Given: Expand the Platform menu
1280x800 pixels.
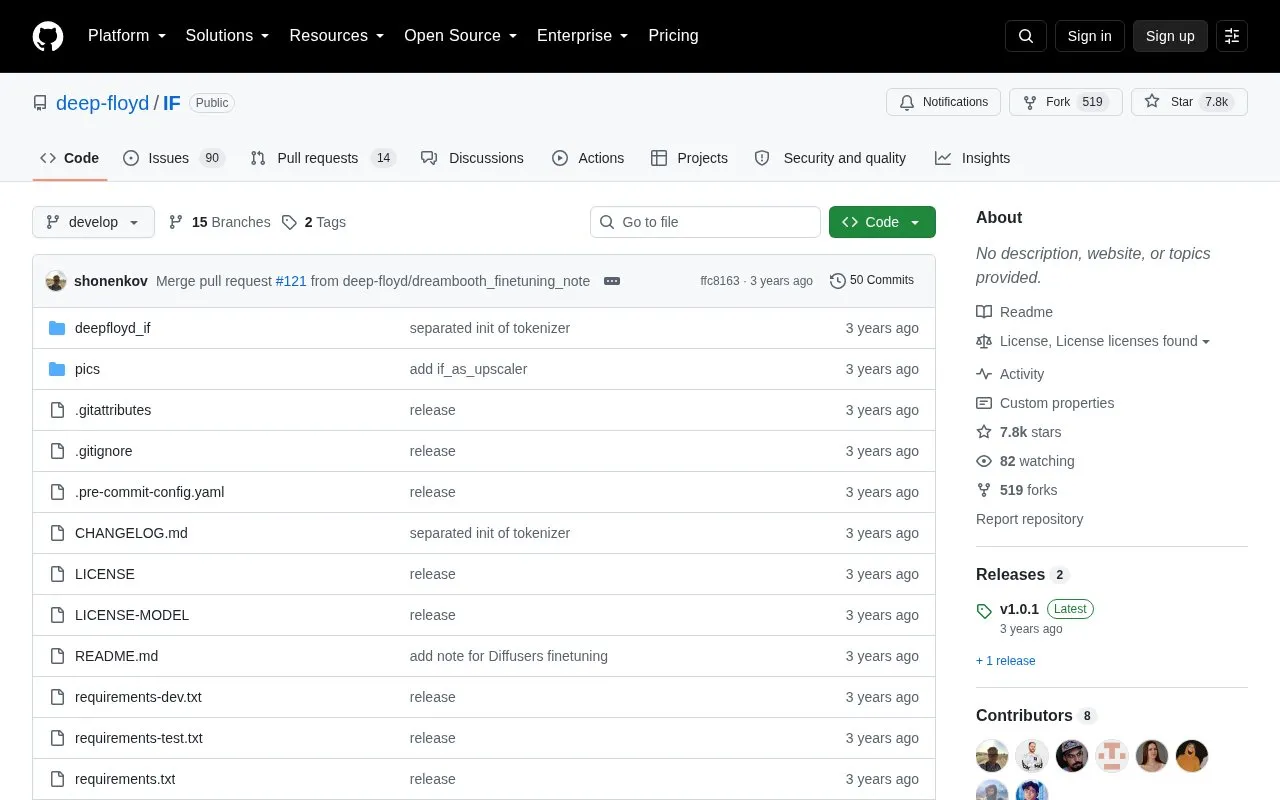Looking at the screenshot, I should (127, 36).
